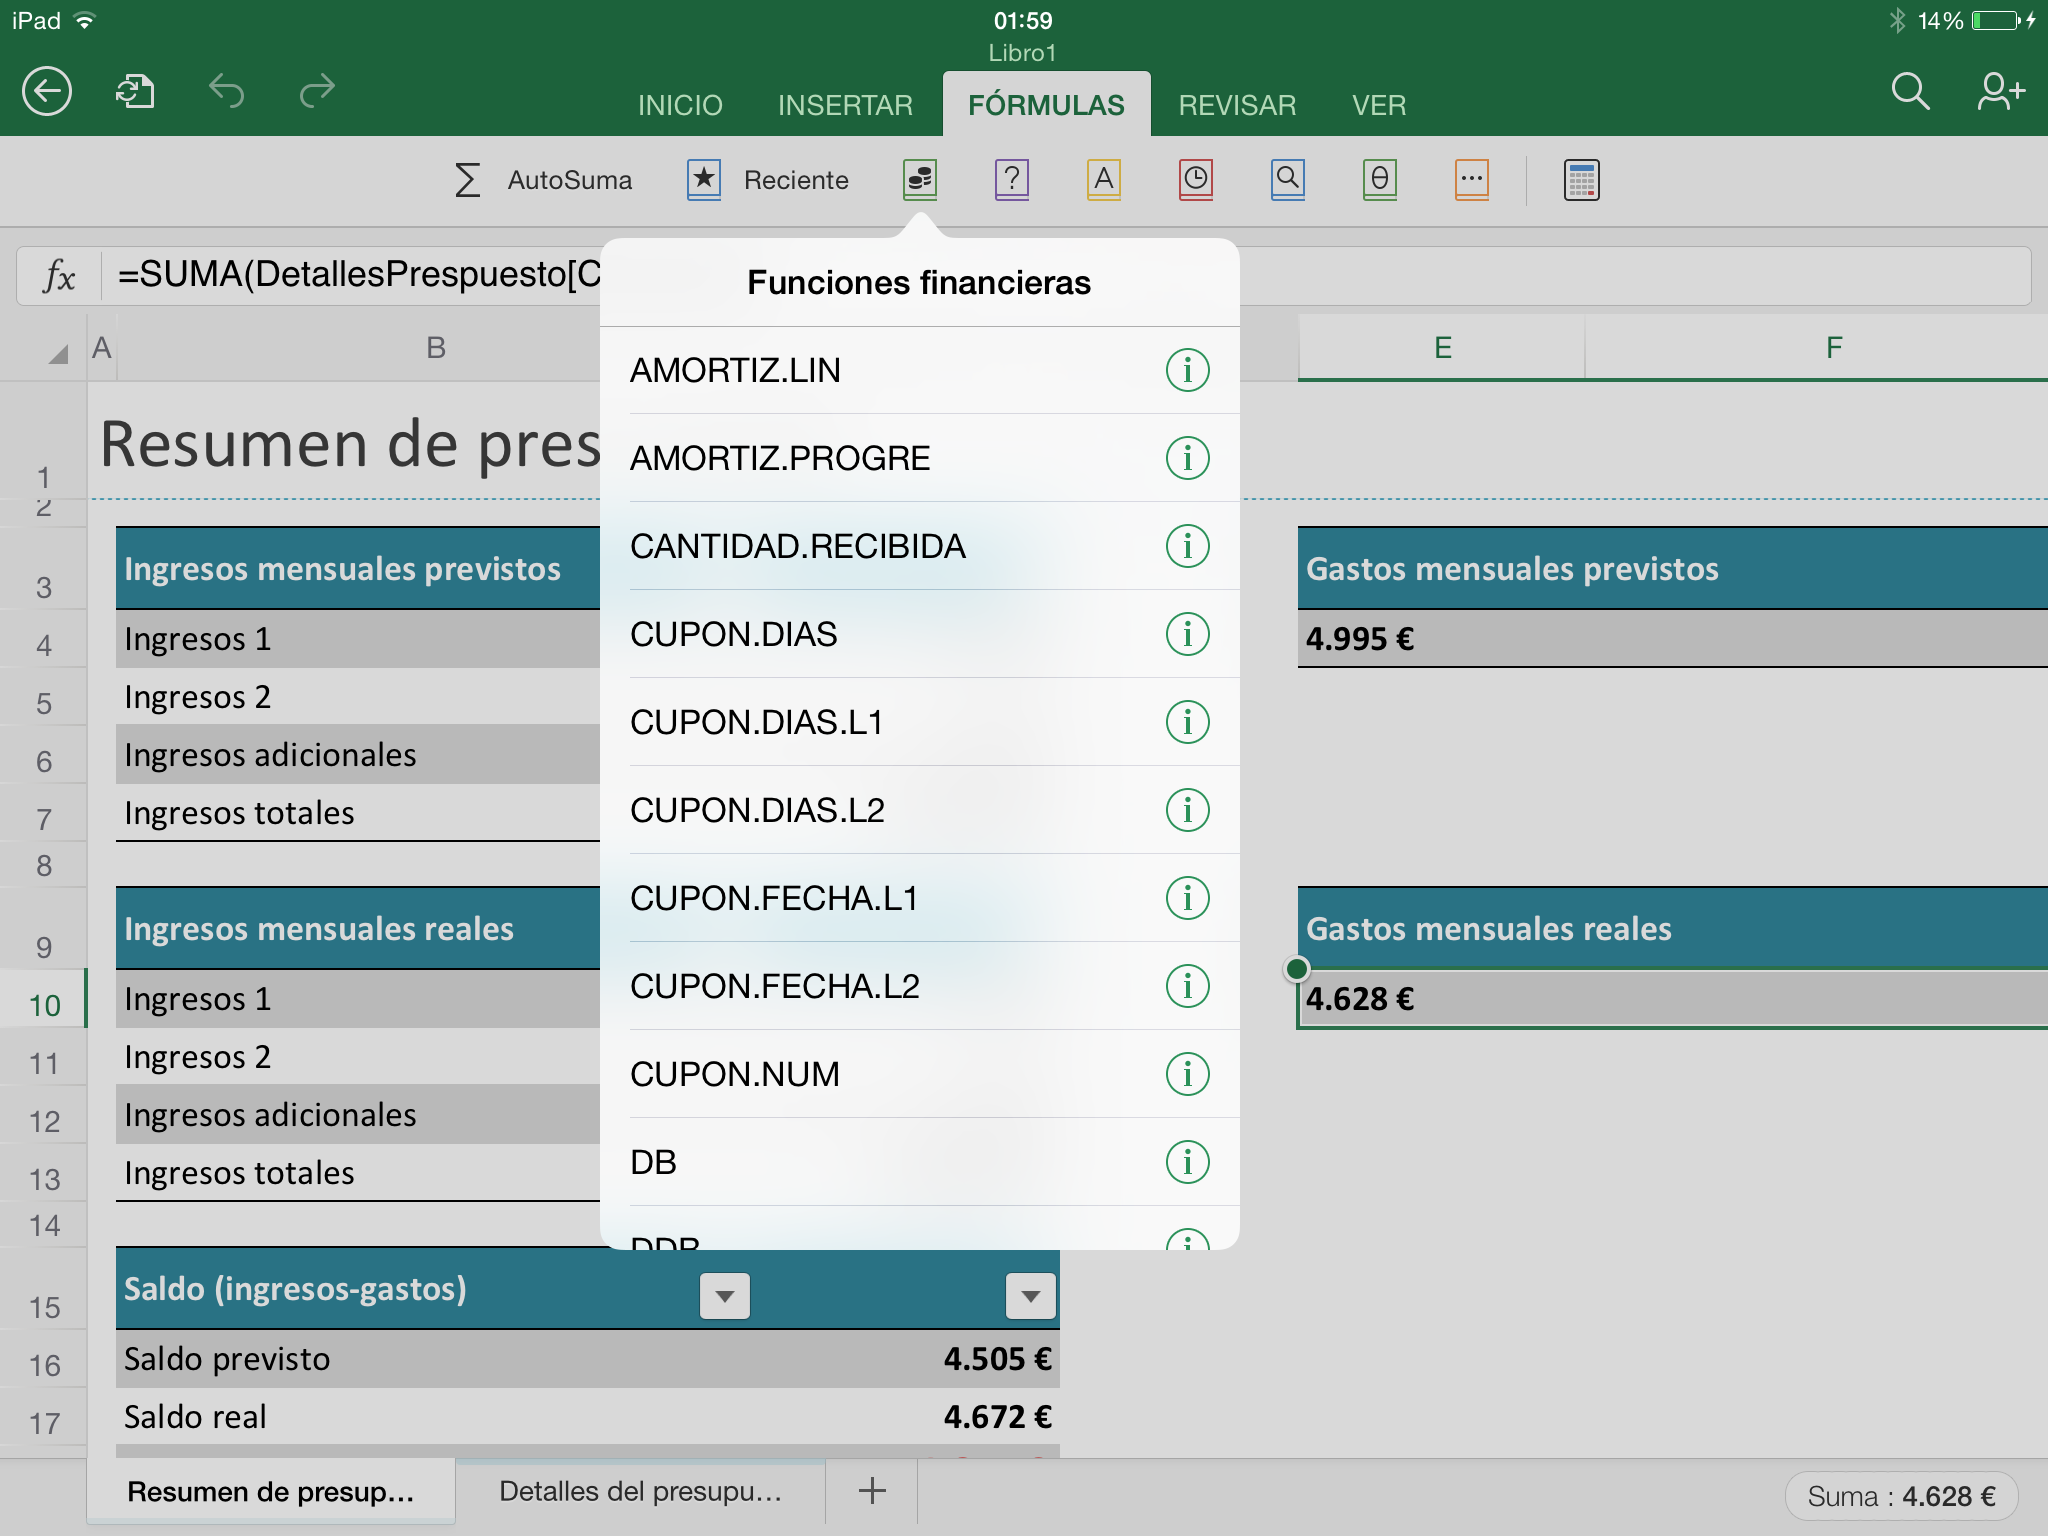The width and height of the screenshot is (2048, 1536).
Task: Click the redo arrow
Action: click(317, 92)
